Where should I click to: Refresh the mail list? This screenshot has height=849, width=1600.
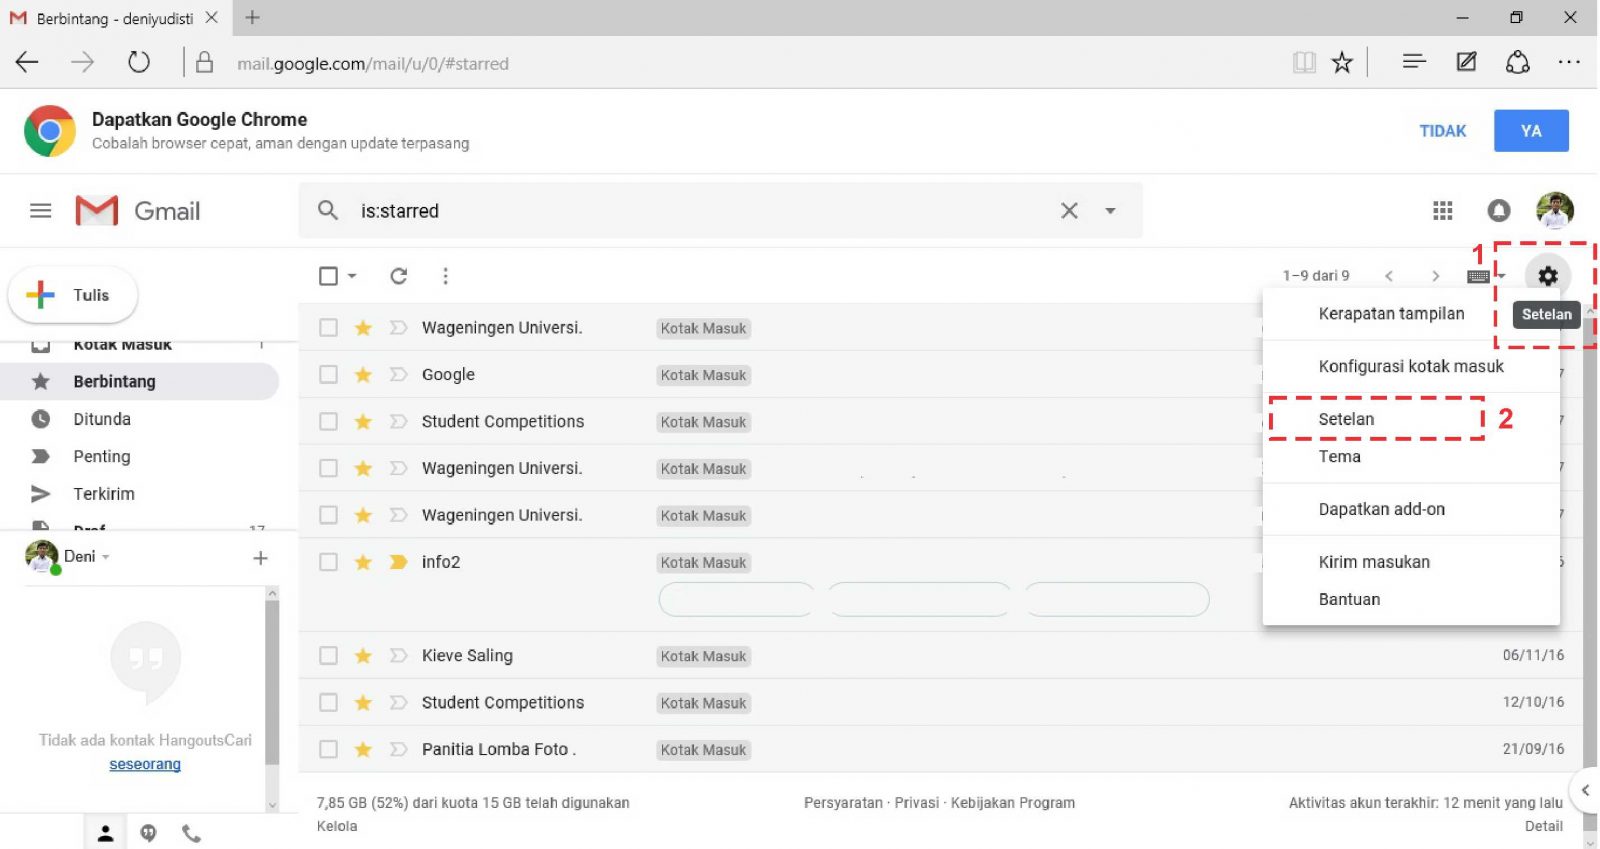point(398,276)
